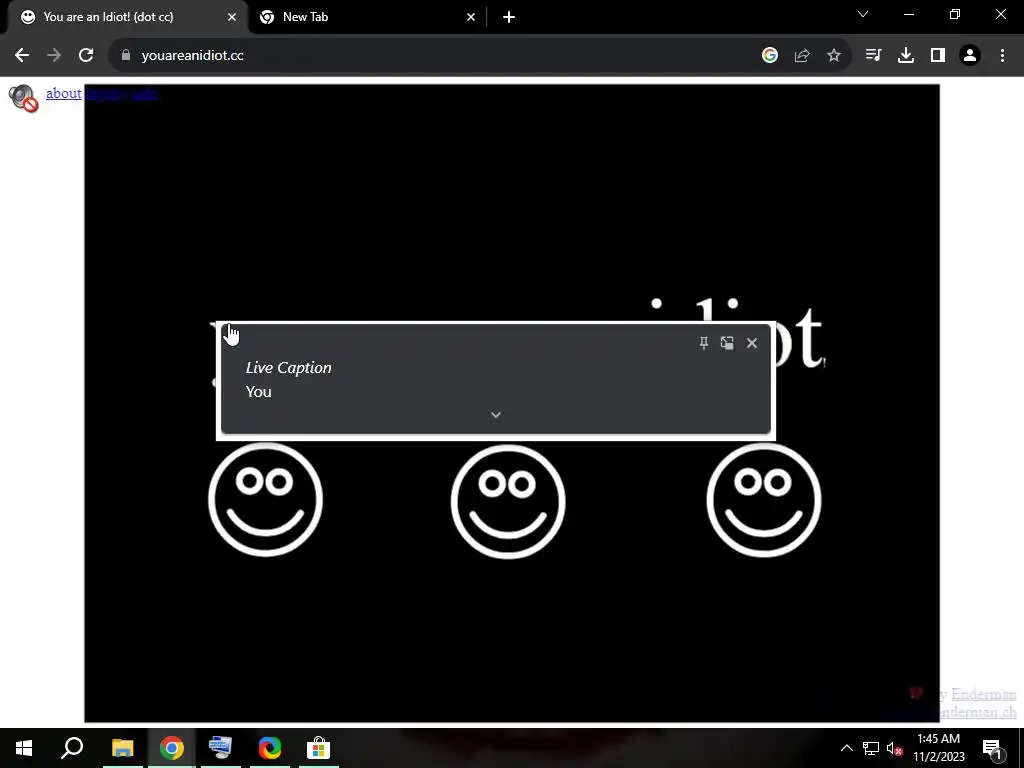
Task: Open the Windows Start menu
Action: point(24,748)
